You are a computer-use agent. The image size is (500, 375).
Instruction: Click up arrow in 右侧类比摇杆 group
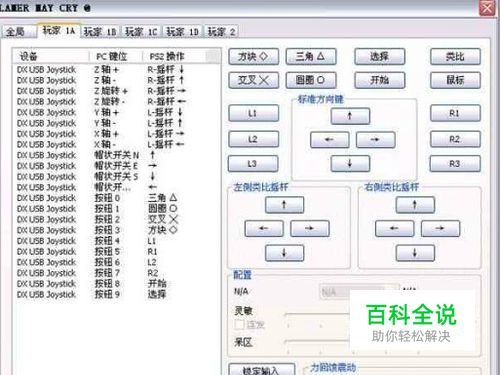[415, 205]
